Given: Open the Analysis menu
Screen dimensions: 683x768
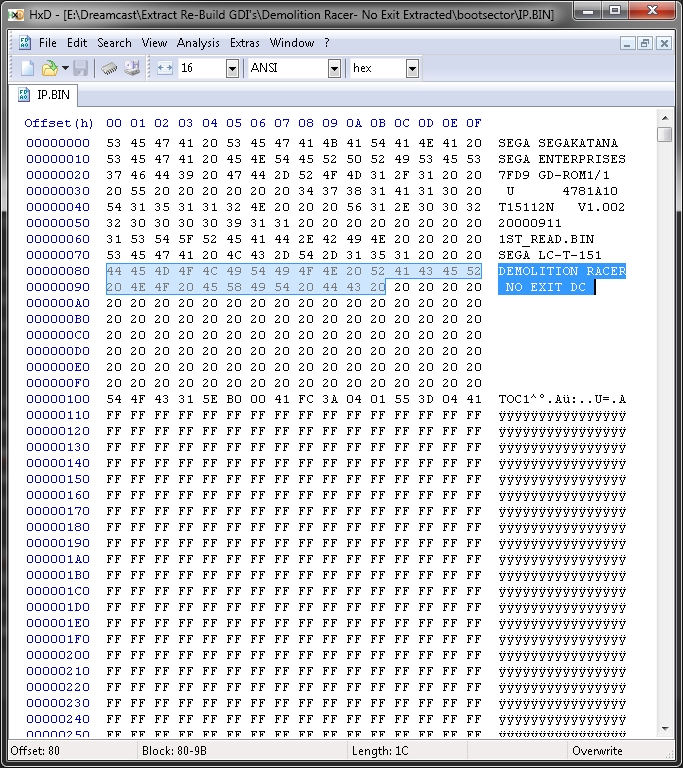Looking at the screenshot, I should pyautogui.click(x=198, y=43).
